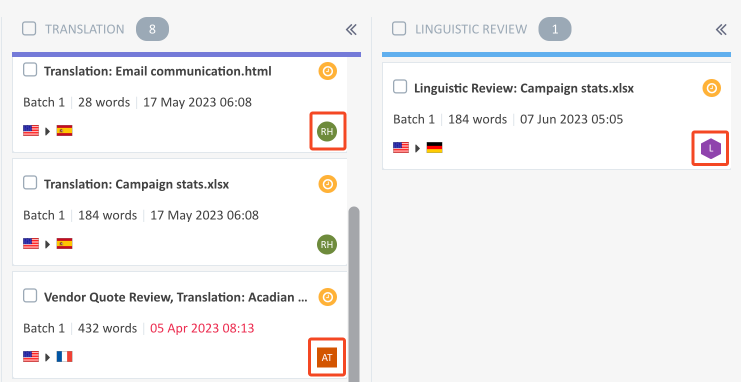This screenshot has height=382, width=741.
Task: Click clock icon on Linguistic Review card
Action: point(712,88)
